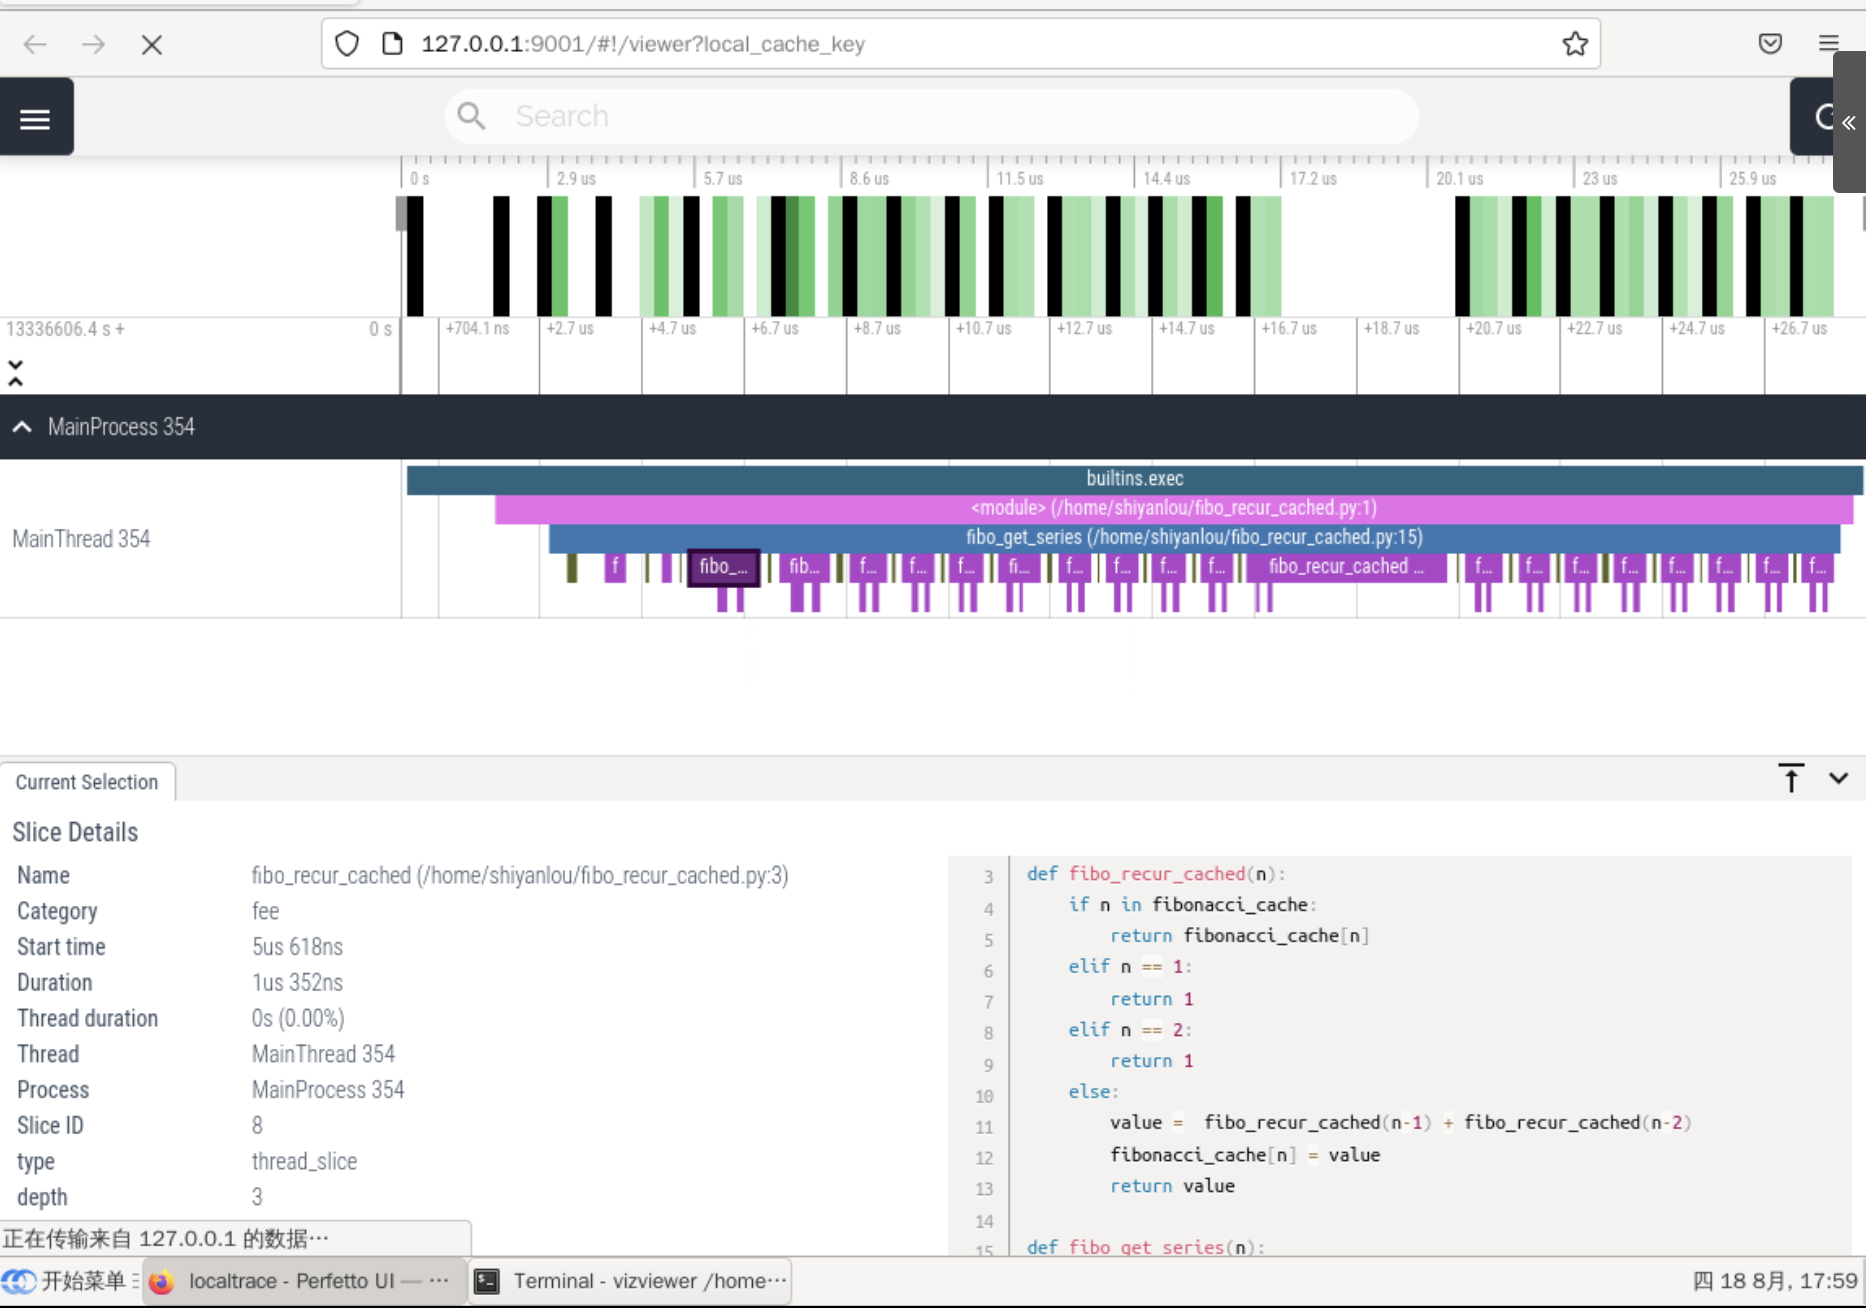The height and width of the screenshot is (1308, 1866).
Task: Move details panel to top arrow
Action: click(1791, 778)
